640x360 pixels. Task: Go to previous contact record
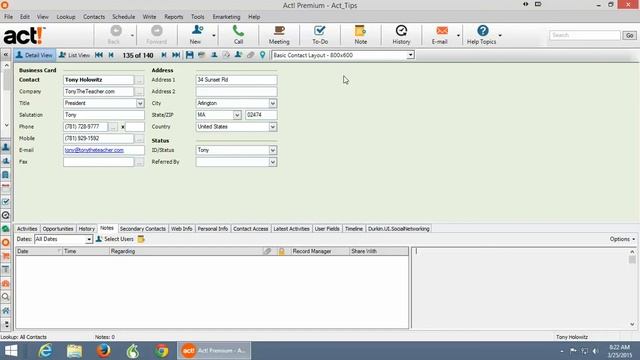coord(111,55)
